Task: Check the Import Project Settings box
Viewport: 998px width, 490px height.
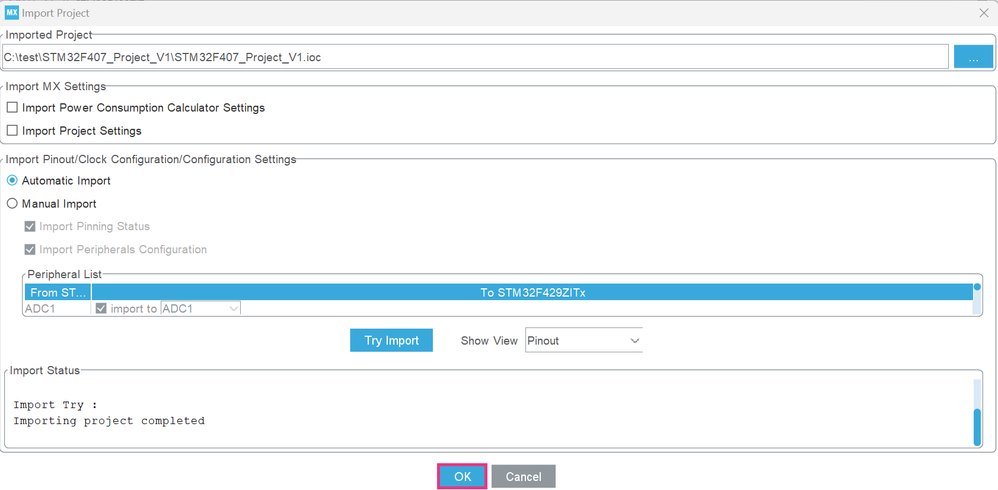Action: [11, 130]
